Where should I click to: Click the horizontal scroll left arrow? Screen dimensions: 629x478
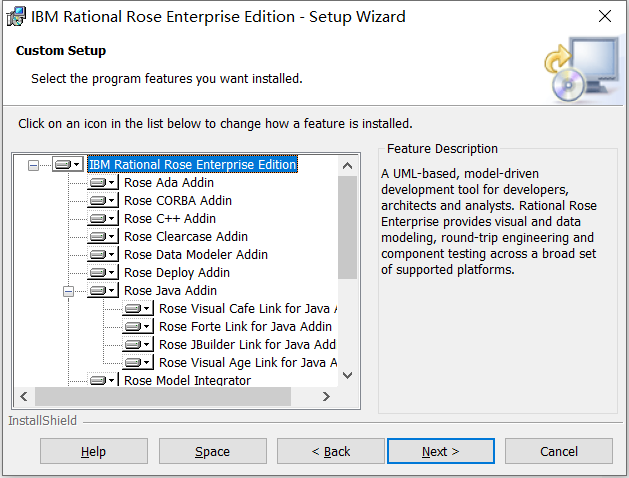click(x=24, y=397)
